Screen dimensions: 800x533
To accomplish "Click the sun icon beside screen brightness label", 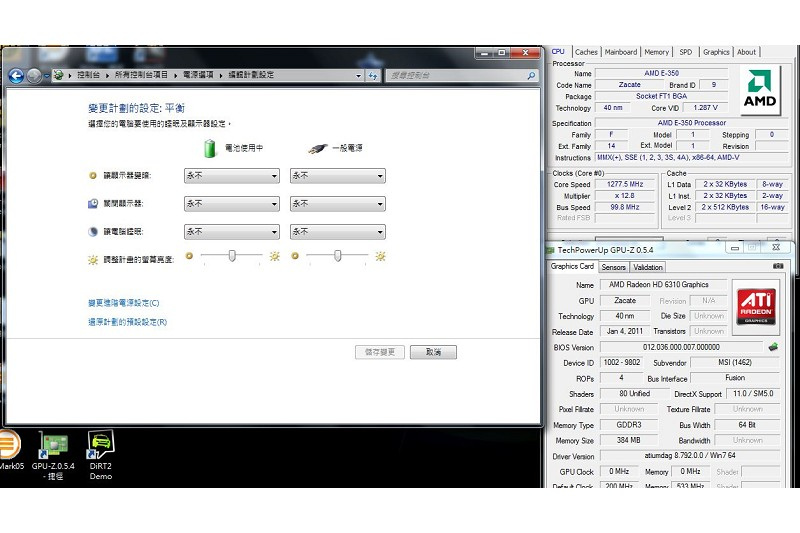I will (x=93, y=260).
